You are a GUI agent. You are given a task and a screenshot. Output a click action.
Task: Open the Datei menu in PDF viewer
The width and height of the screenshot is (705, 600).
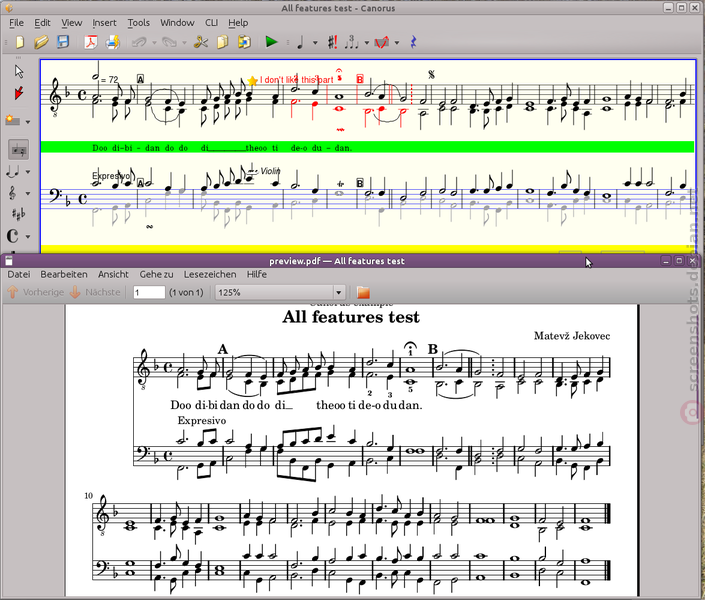tap(19, 274)
